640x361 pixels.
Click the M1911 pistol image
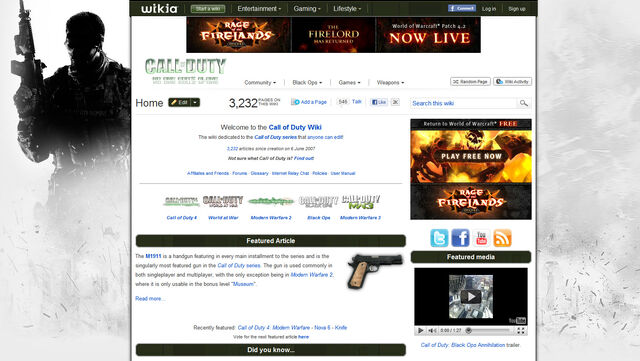click(x=375, y=271)
